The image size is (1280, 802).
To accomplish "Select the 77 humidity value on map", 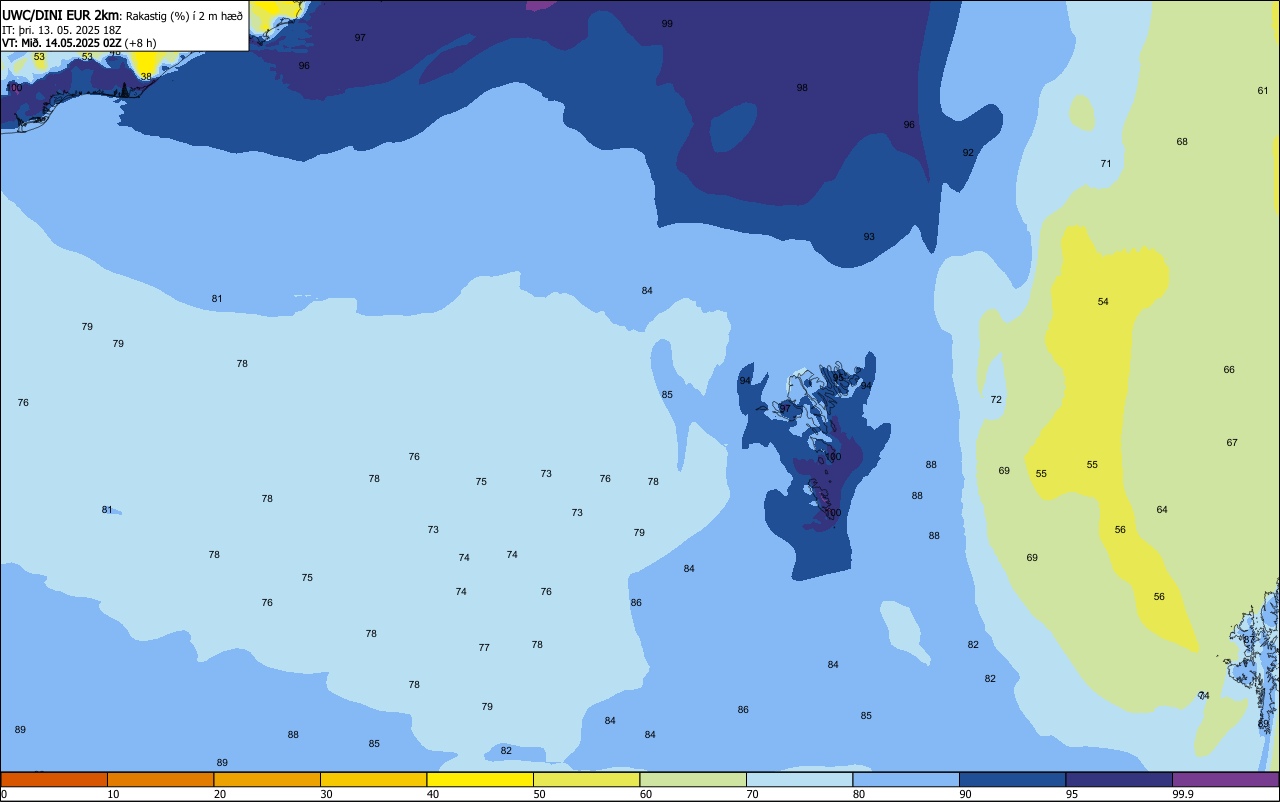I will point(484,648).
